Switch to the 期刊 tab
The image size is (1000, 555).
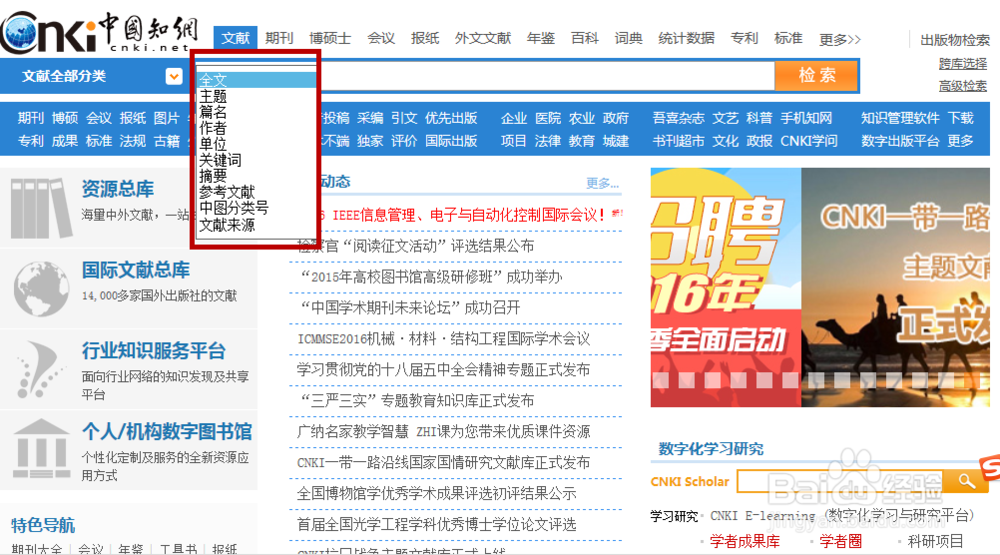pos(279,38)
